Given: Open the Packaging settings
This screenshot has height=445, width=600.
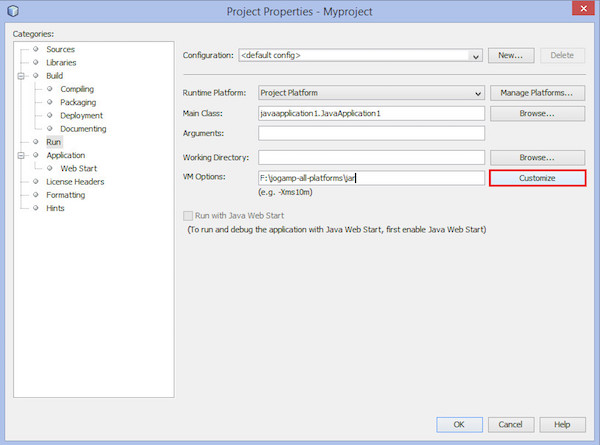Looking at the screenshot, I should 78,103.
